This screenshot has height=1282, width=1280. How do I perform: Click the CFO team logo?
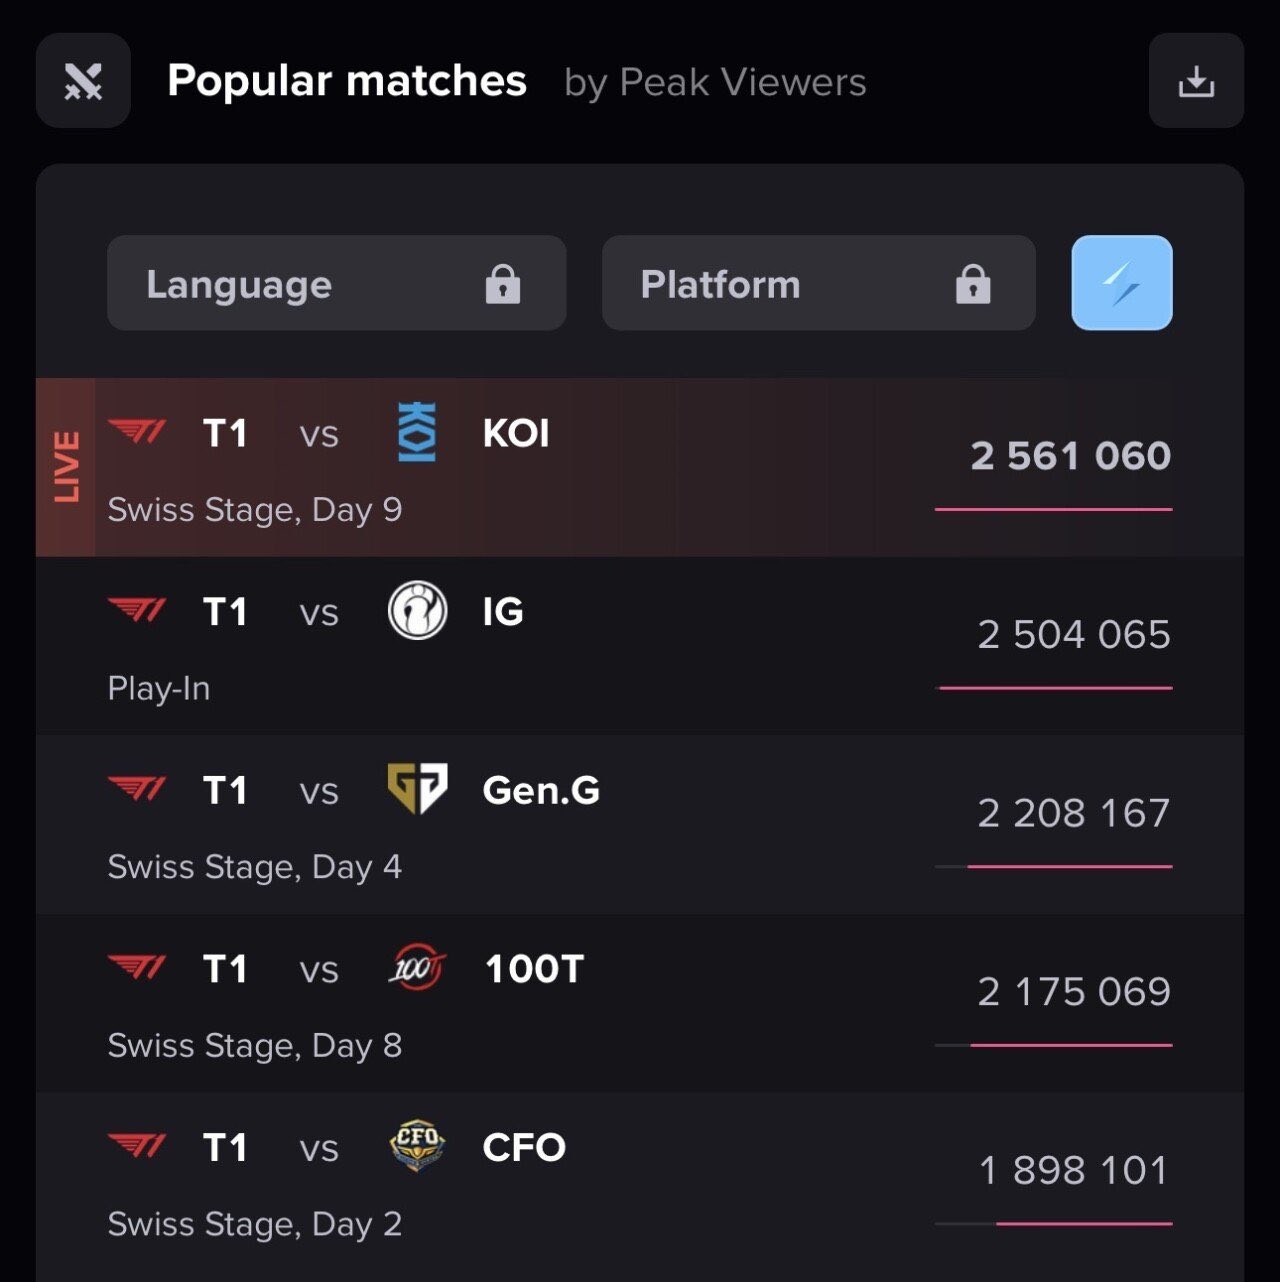[417, 1146]
